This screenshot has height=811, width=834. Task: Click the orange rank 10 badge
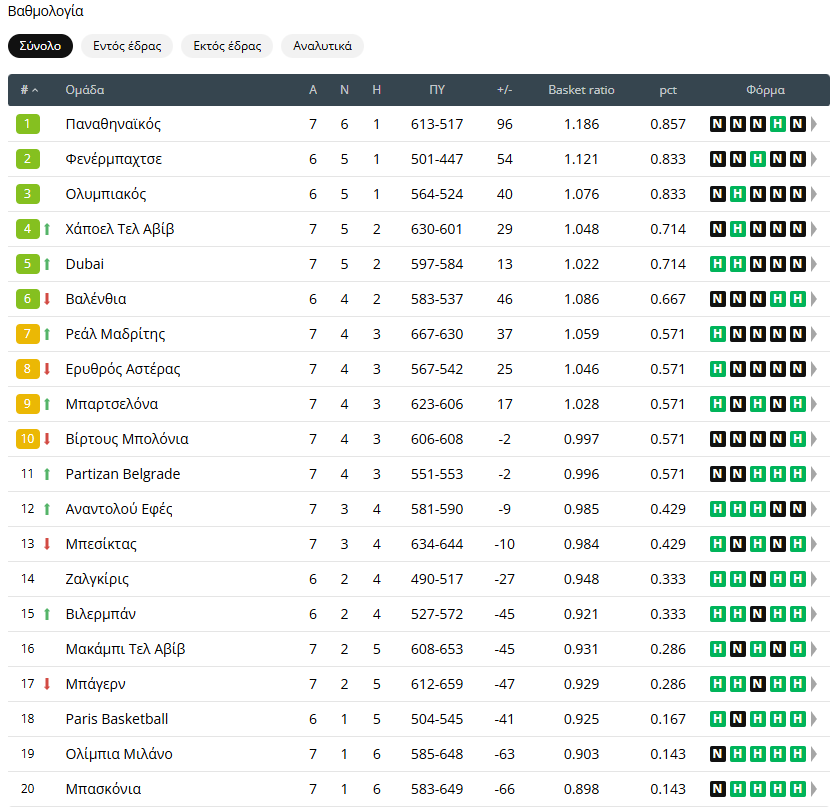pos(28,439)
